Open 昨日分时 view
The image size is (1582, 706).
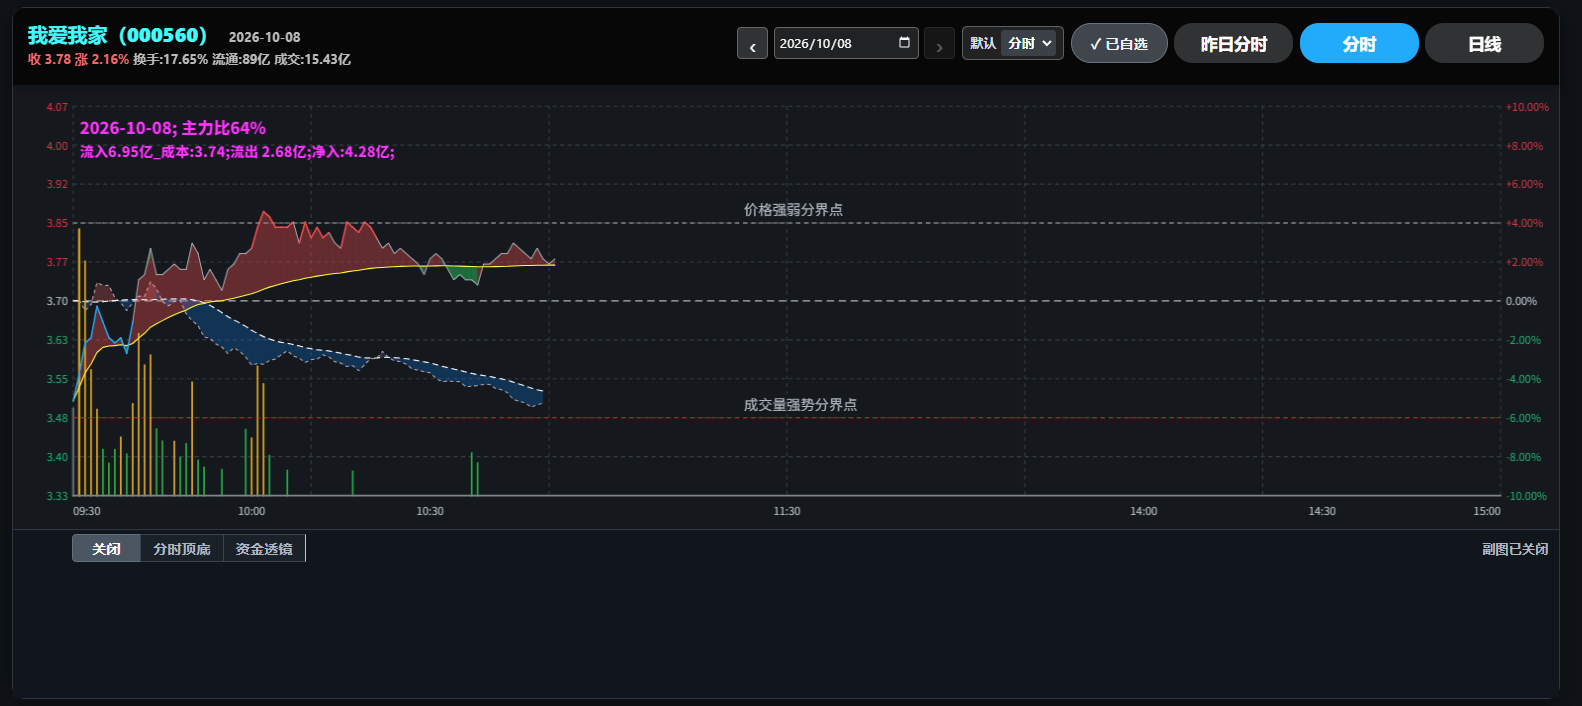click(1233, 44)
